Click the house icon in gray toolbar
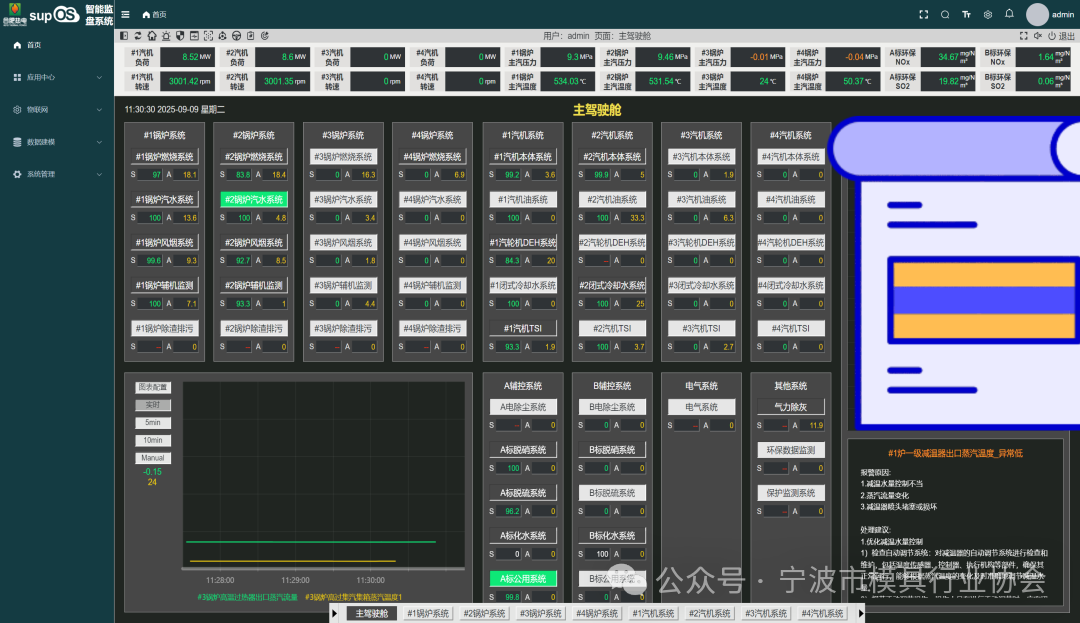This screenshot has width=1080, height=623. click(152, 36)
